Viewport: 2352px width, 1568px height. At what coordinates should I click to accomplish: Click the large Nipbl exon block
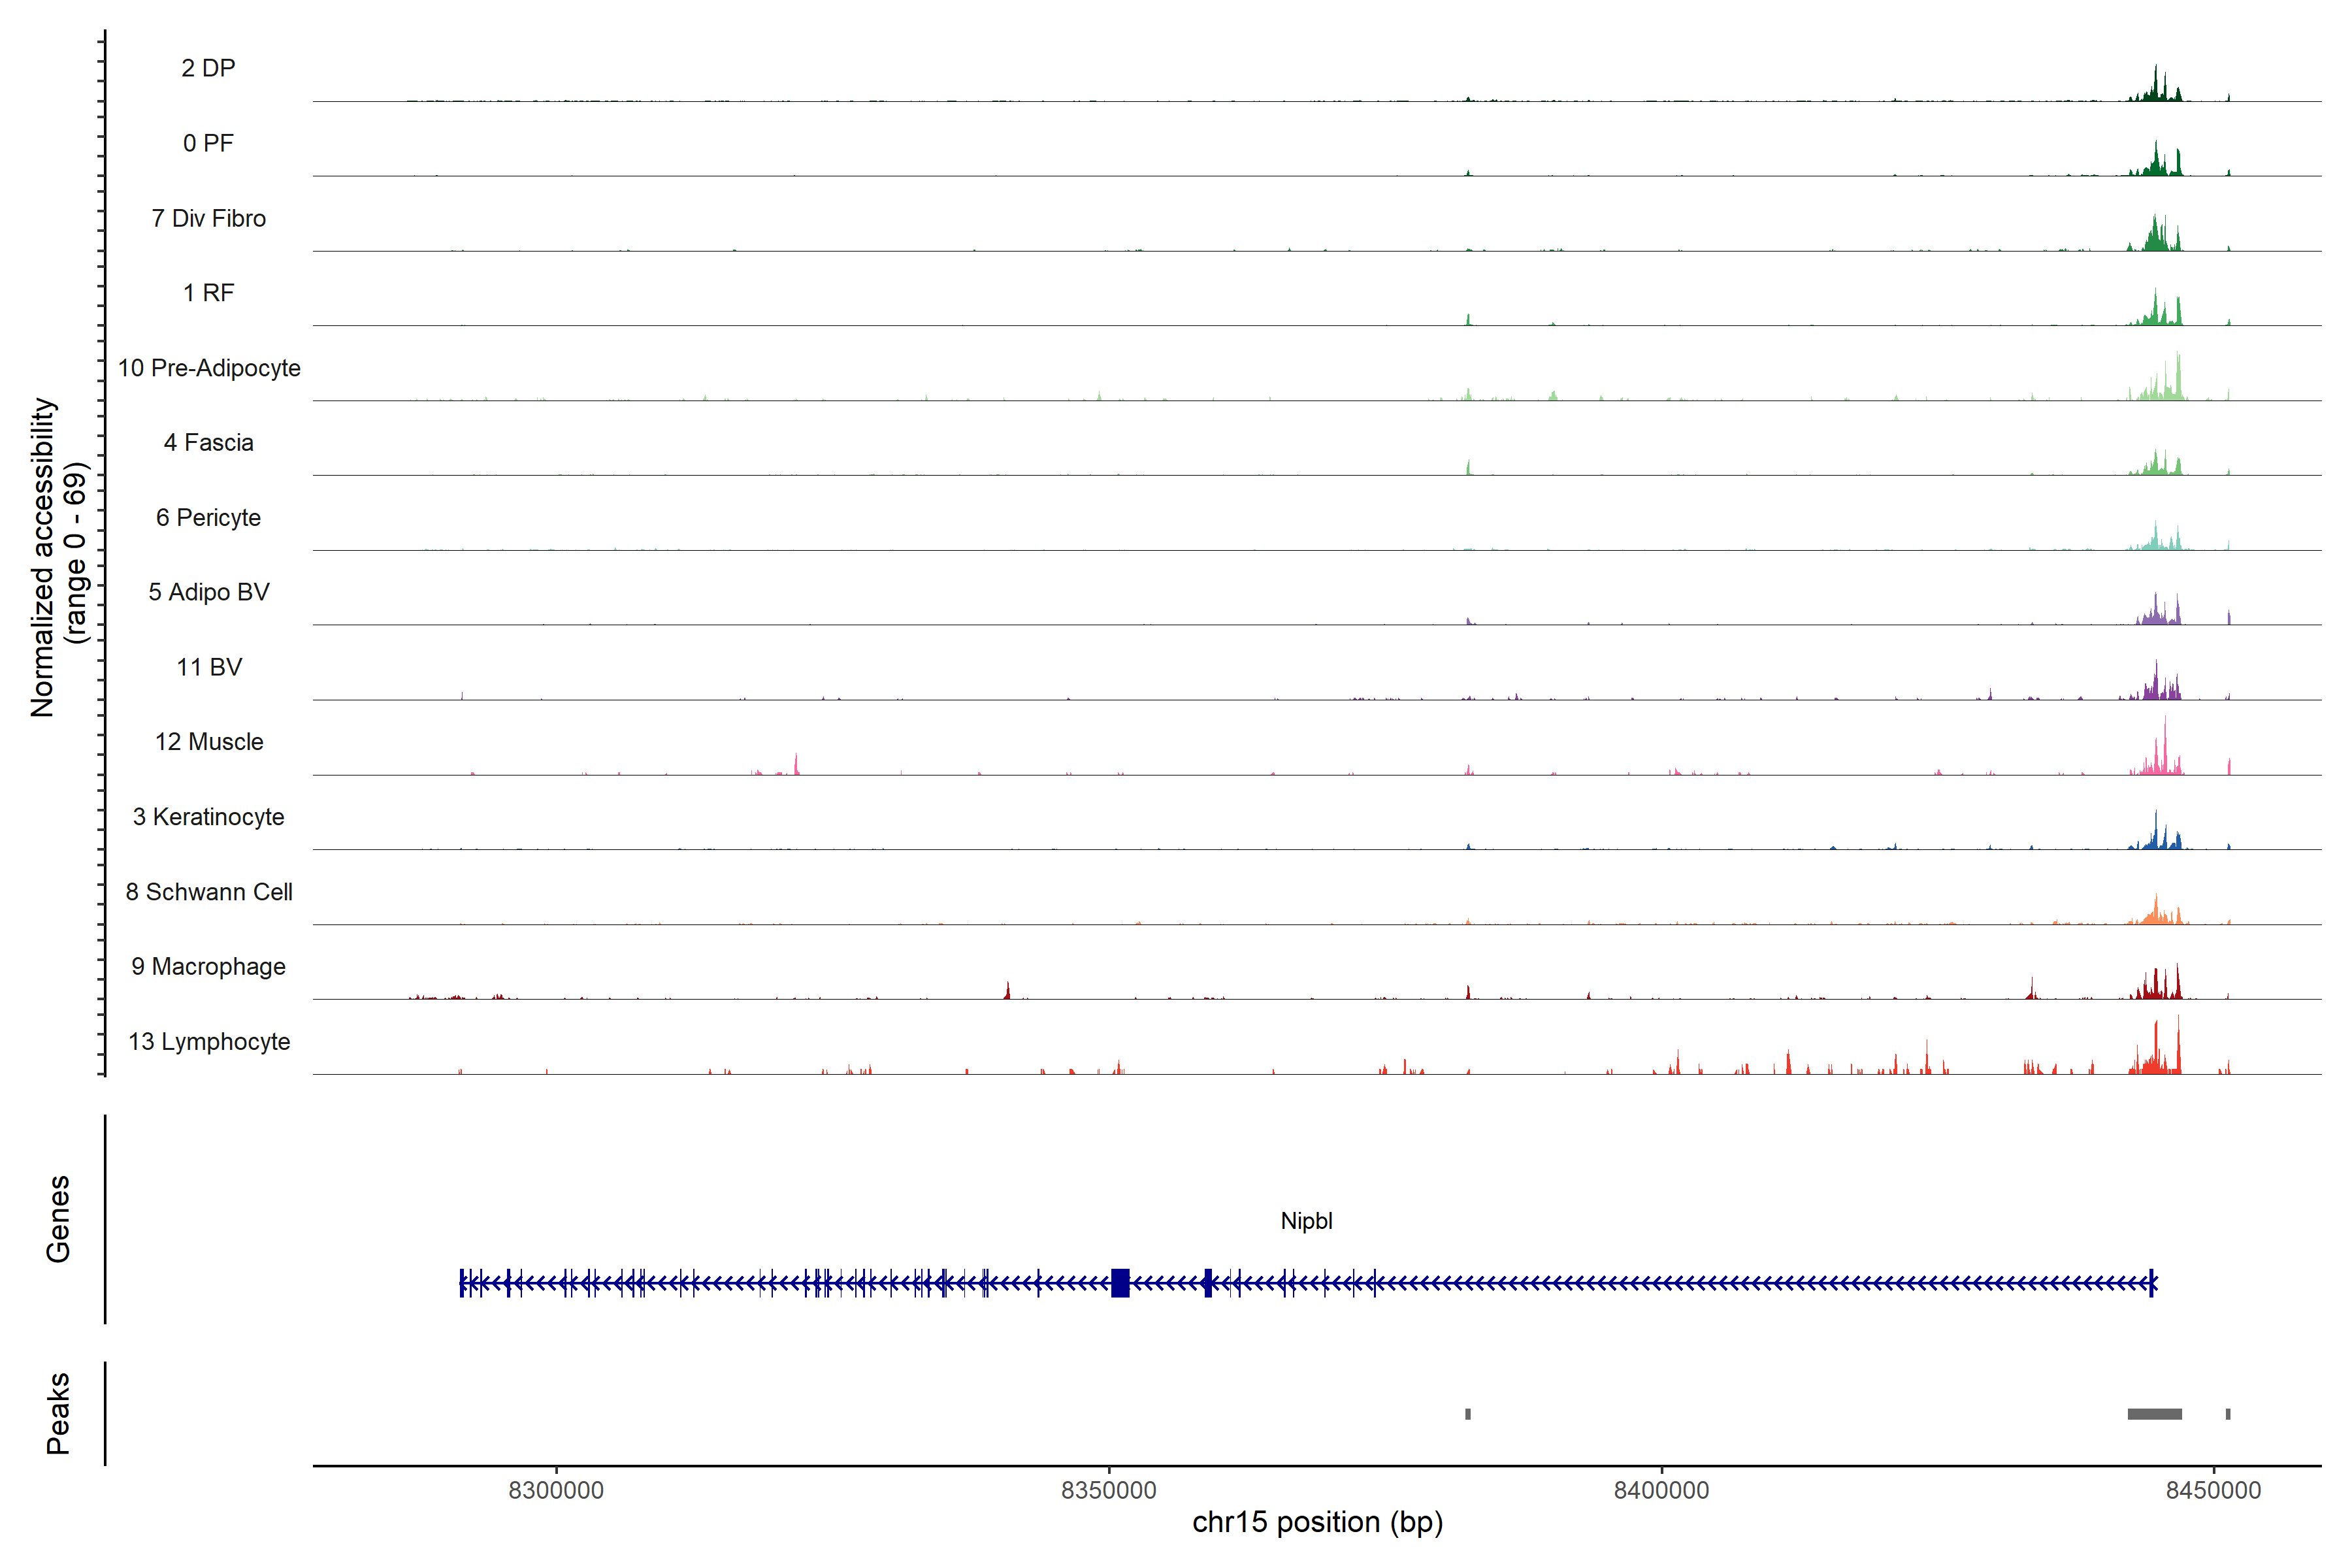point(1120,1283)
